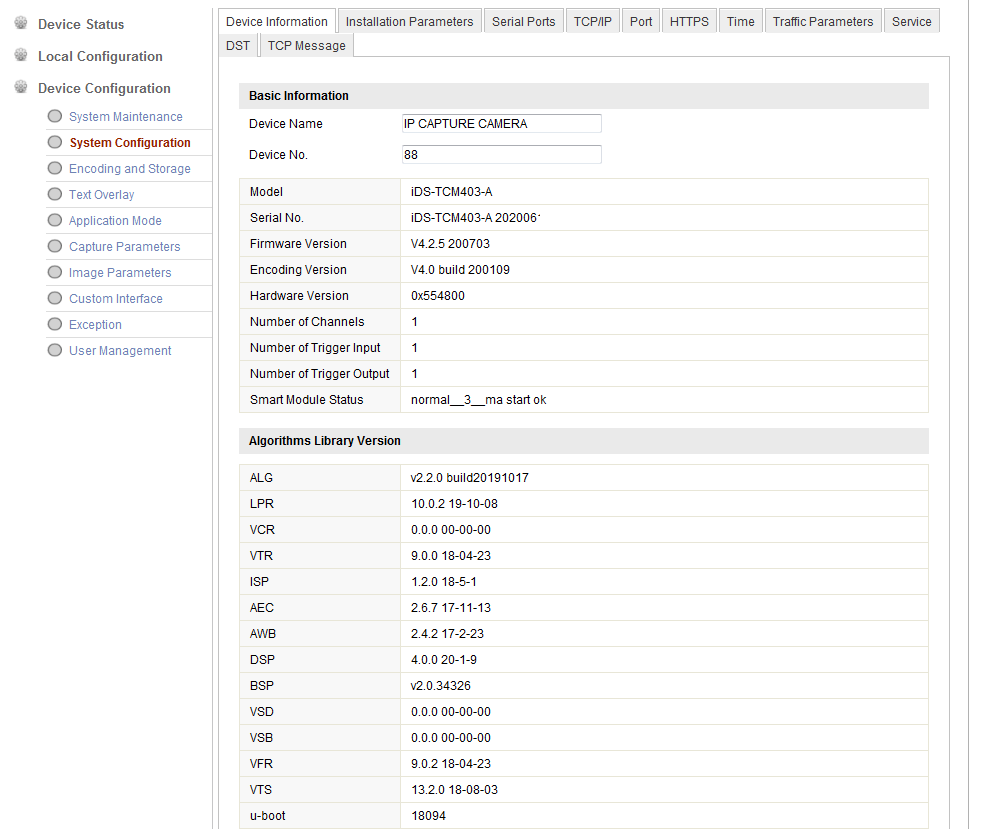Open the TCP/IP tab

pyautogui.click(x=592, y=21)
